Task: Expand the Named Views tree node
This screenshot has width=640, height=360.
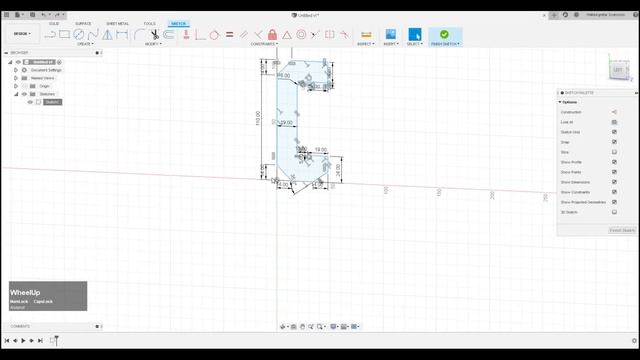Action: [x=16, y=78]
